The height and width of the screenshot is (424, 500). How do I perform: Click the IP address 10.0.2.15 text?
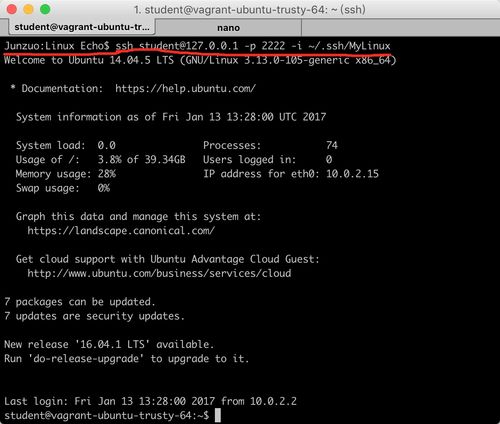[352, 174]
